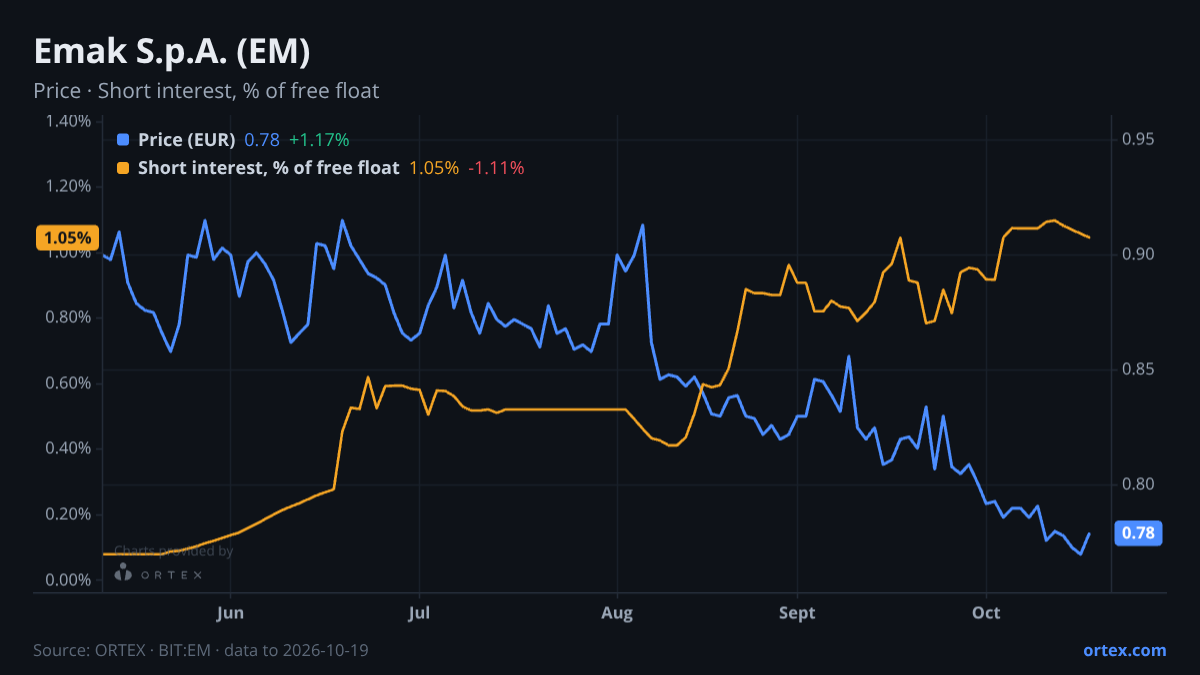Screen dimensions: 1200x675
Task: Click the 0.00% left axis label
Action: [69, 580]
